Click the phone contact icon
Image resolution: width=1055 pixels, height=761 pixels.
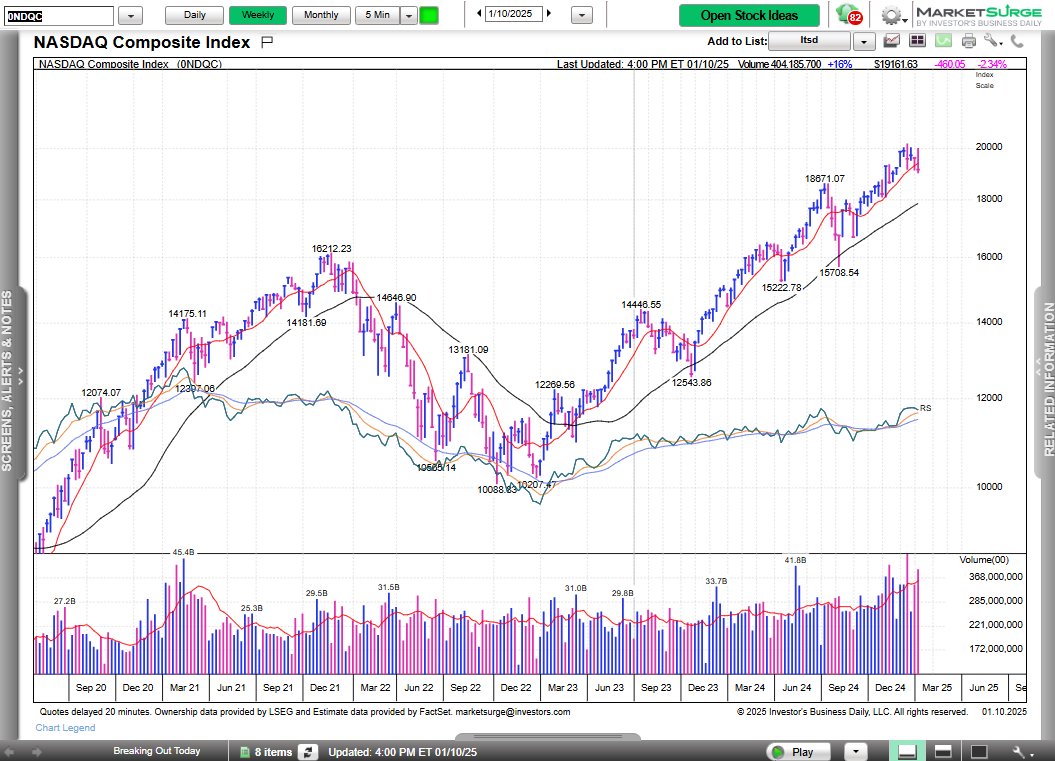1017,41
